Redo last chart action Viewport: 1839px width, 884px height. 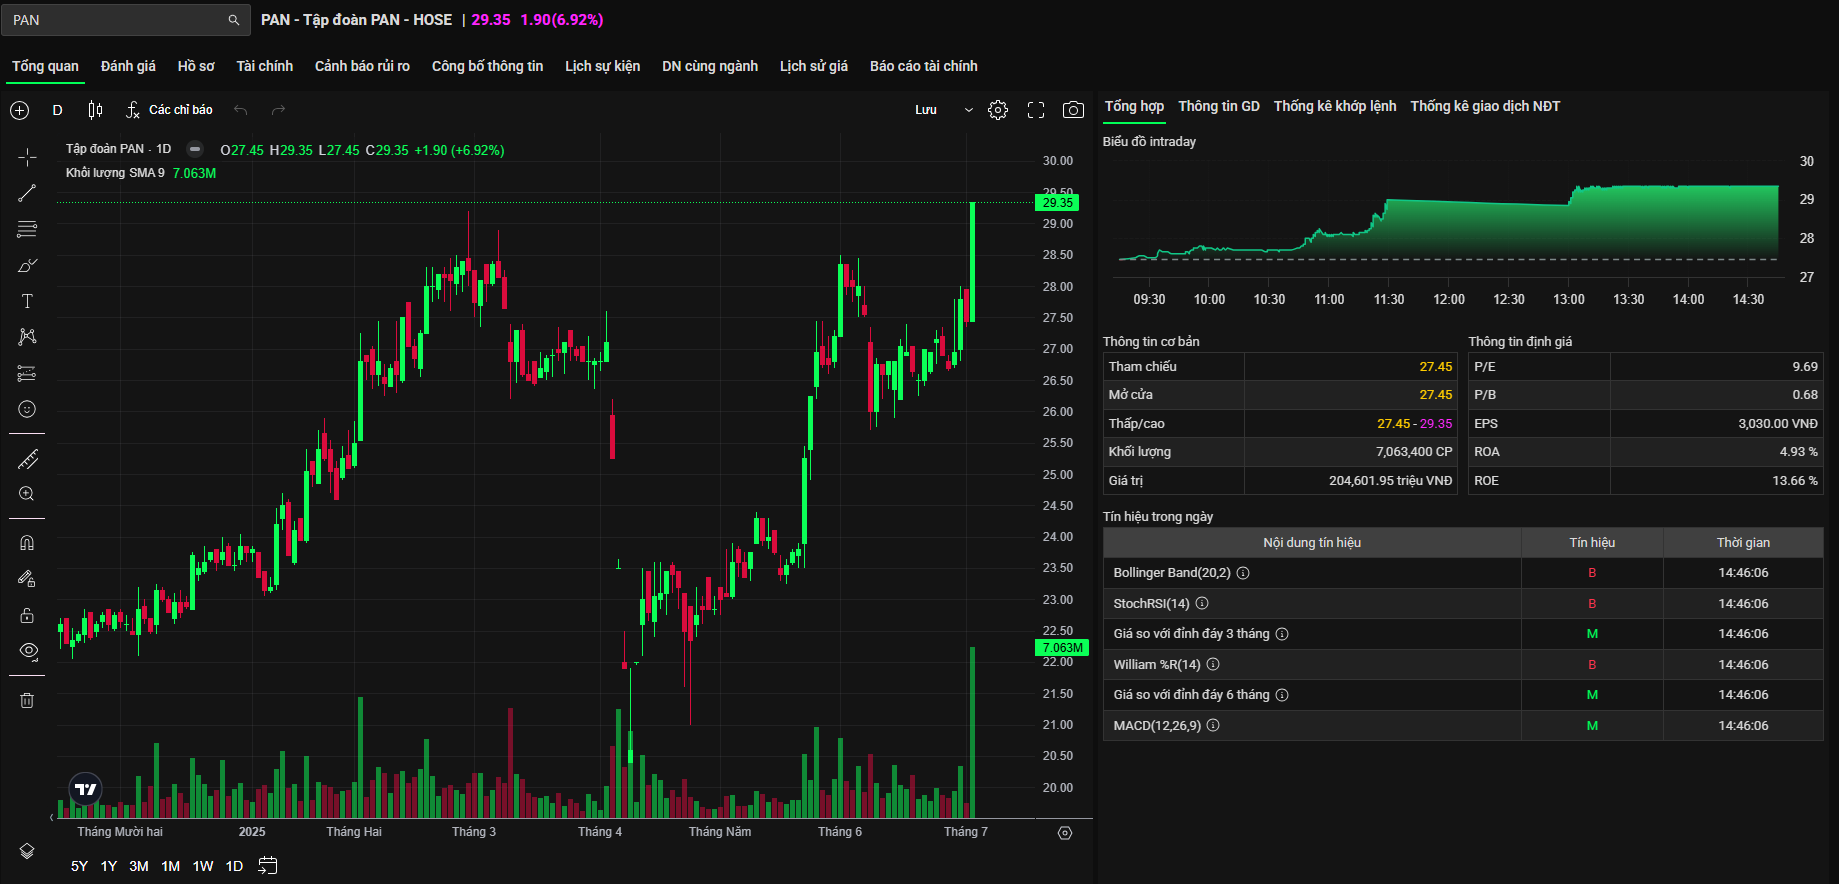point(278,110)
